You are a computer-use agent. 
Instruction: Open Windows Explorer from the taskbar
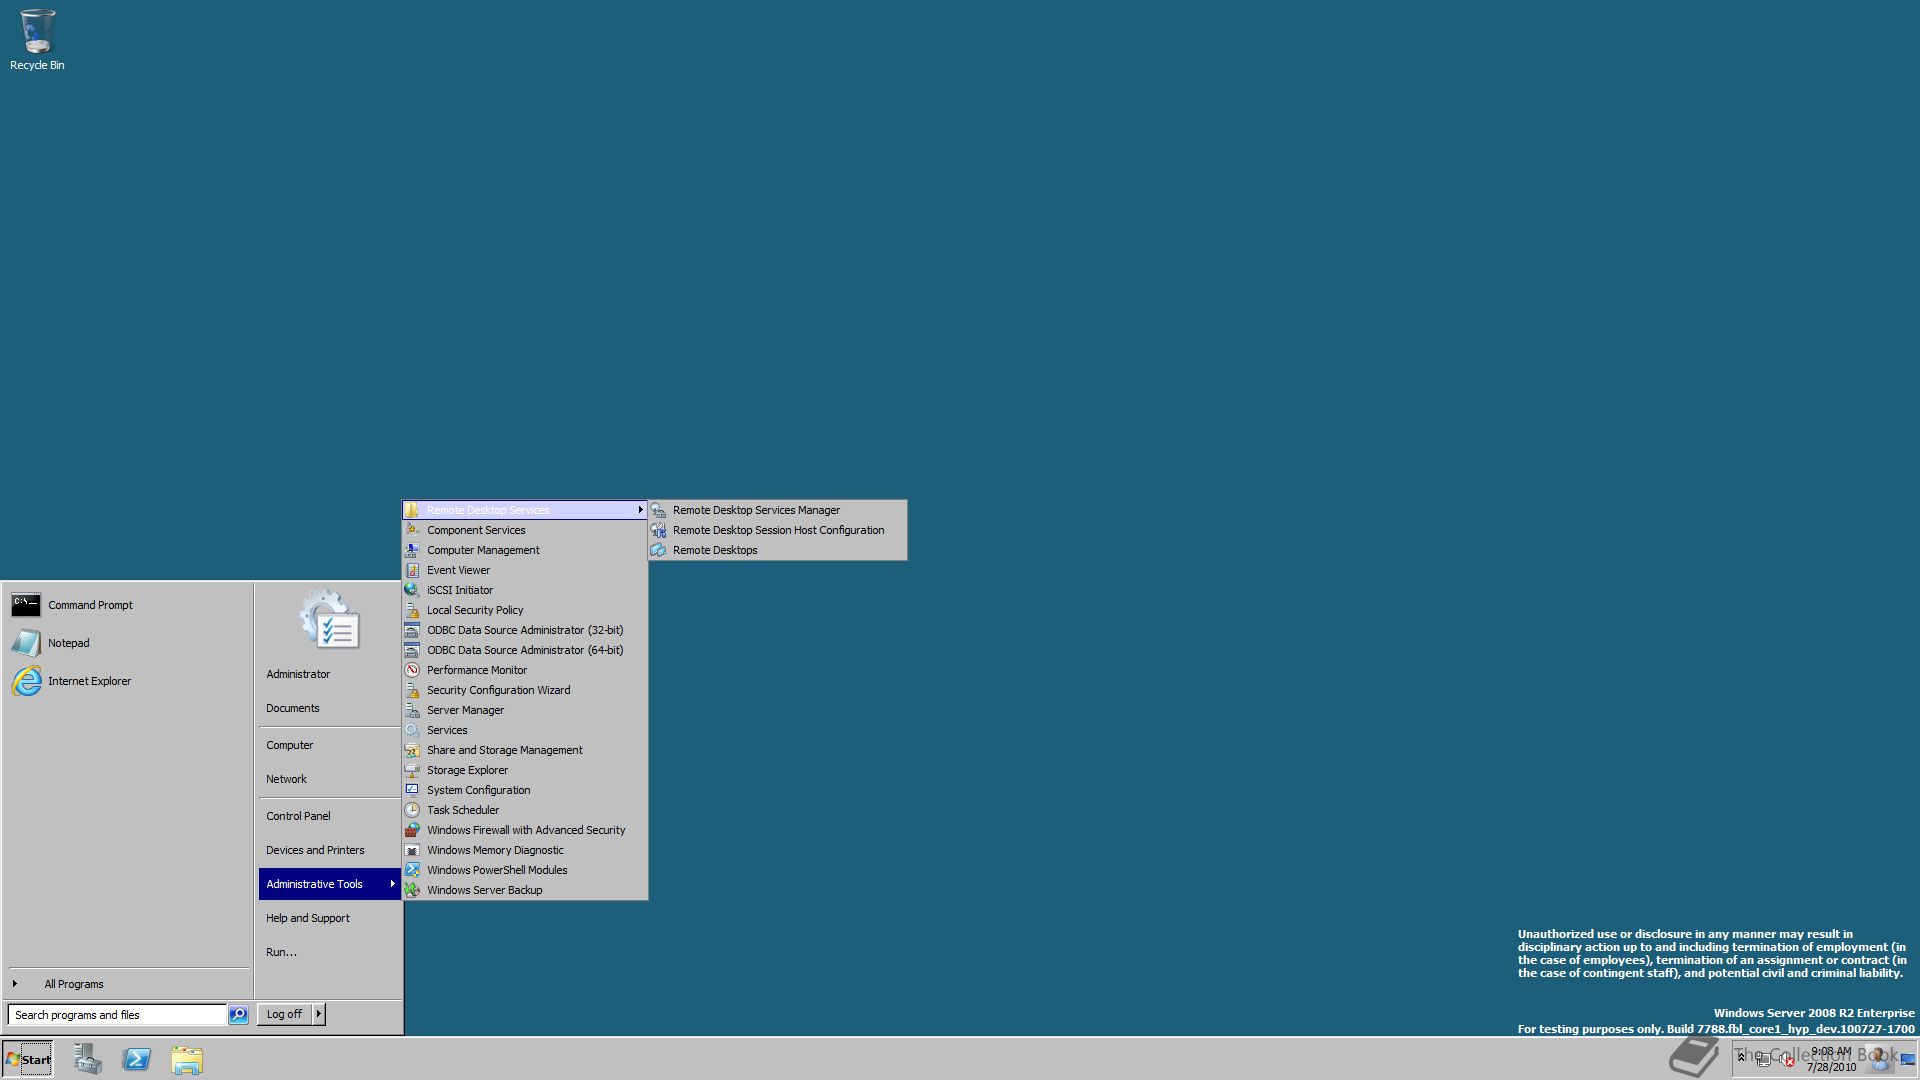(187, 1059)
